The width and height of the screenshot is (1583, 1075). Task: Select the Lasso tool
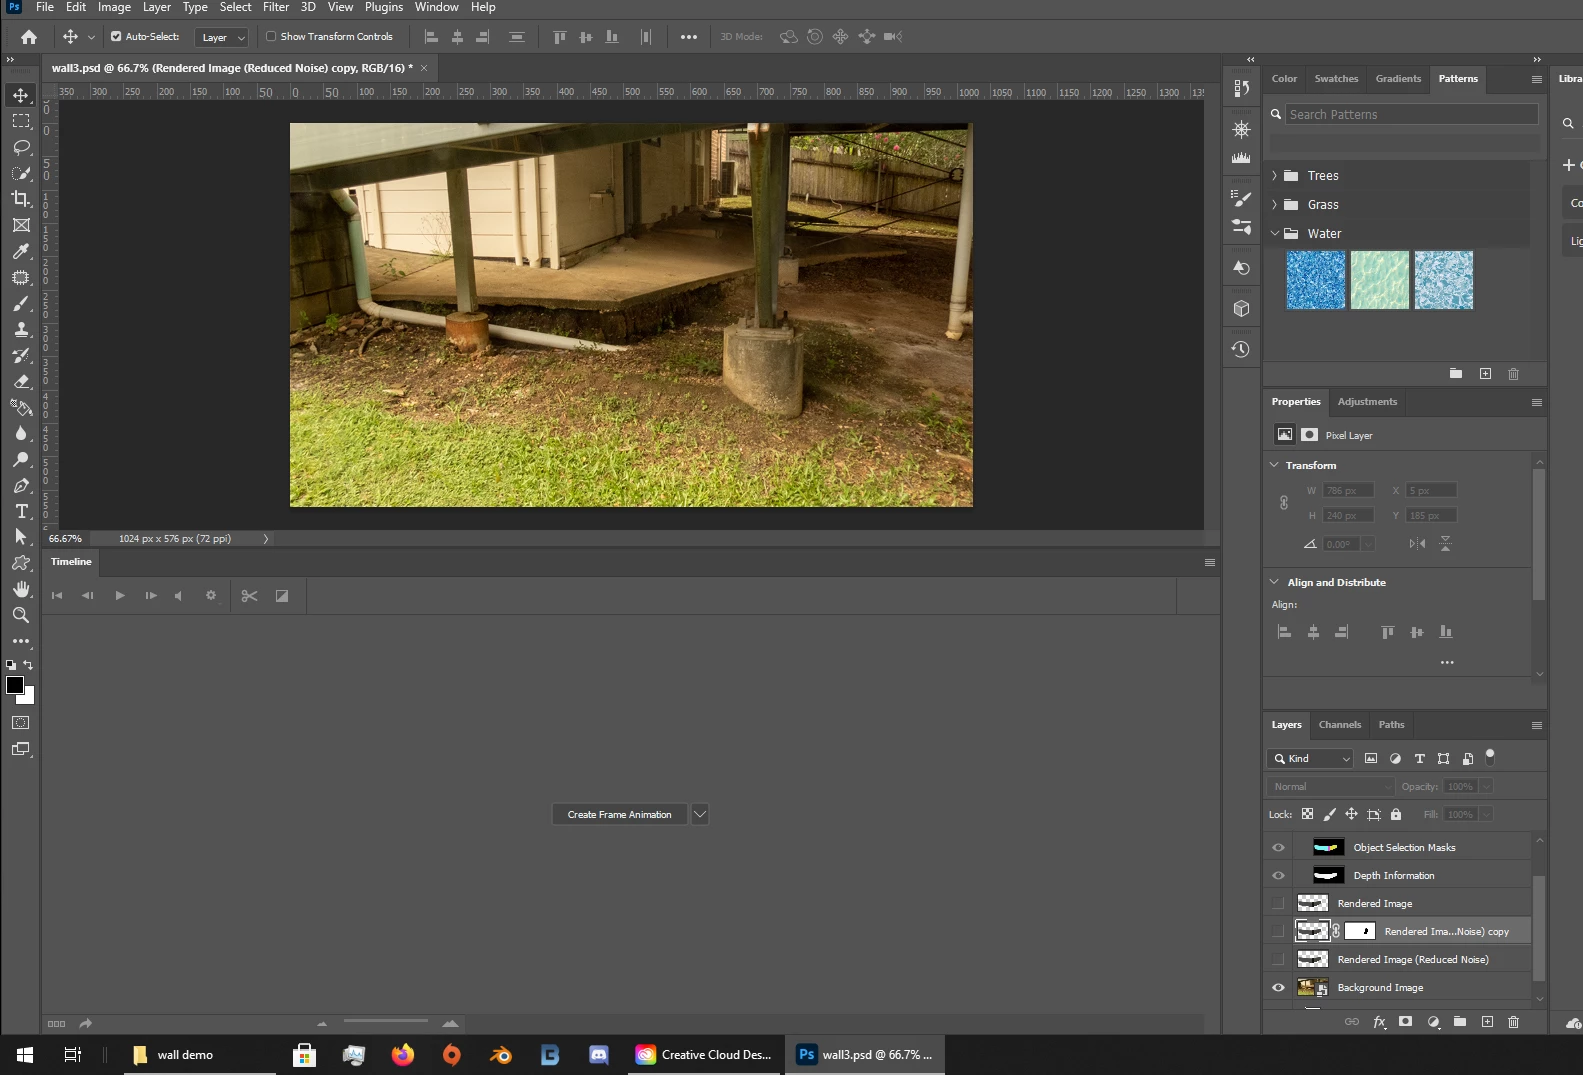tap(21, 147)
